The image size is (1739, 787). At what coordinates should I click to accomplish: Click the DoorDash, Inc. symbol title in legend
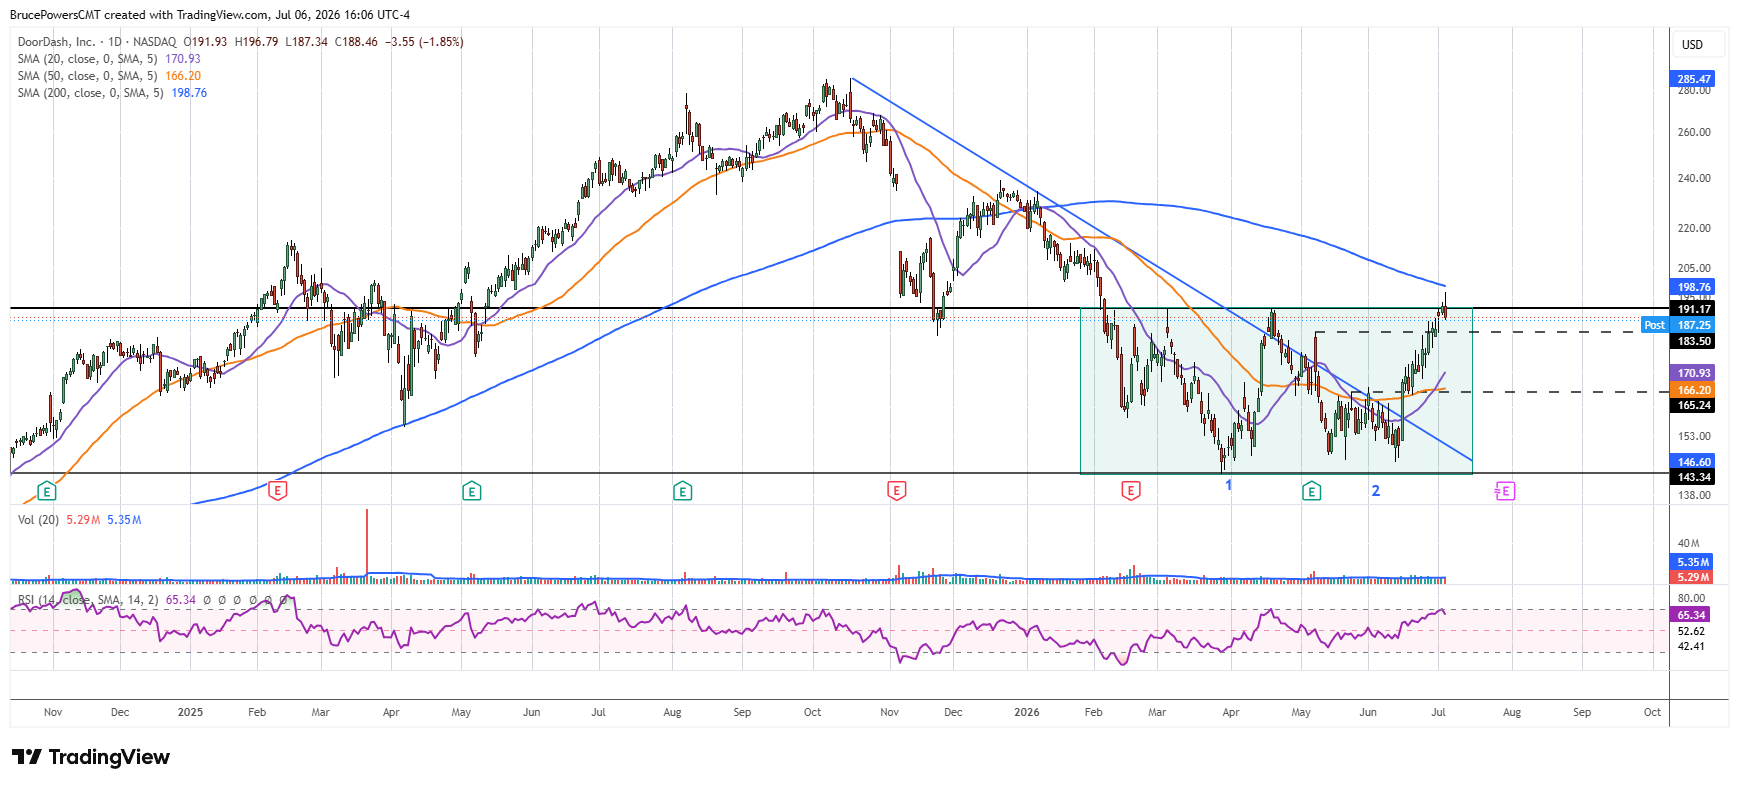point(56,42)
